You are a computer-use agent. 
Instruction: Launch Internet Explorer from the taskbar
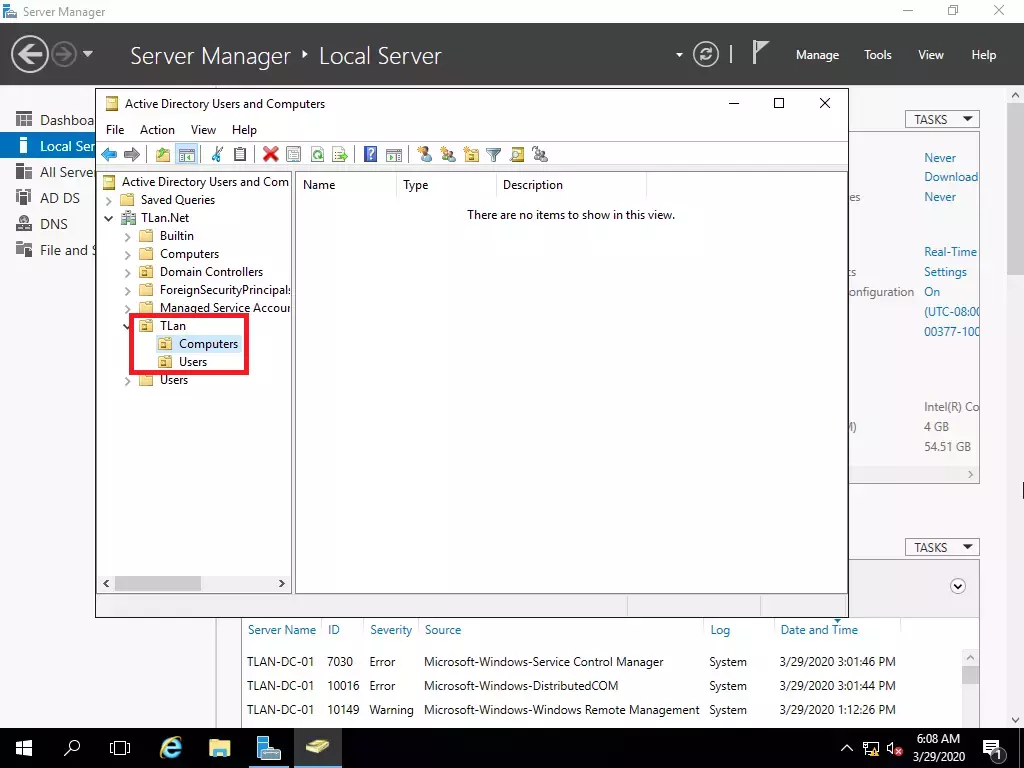(x=170, y=748)
